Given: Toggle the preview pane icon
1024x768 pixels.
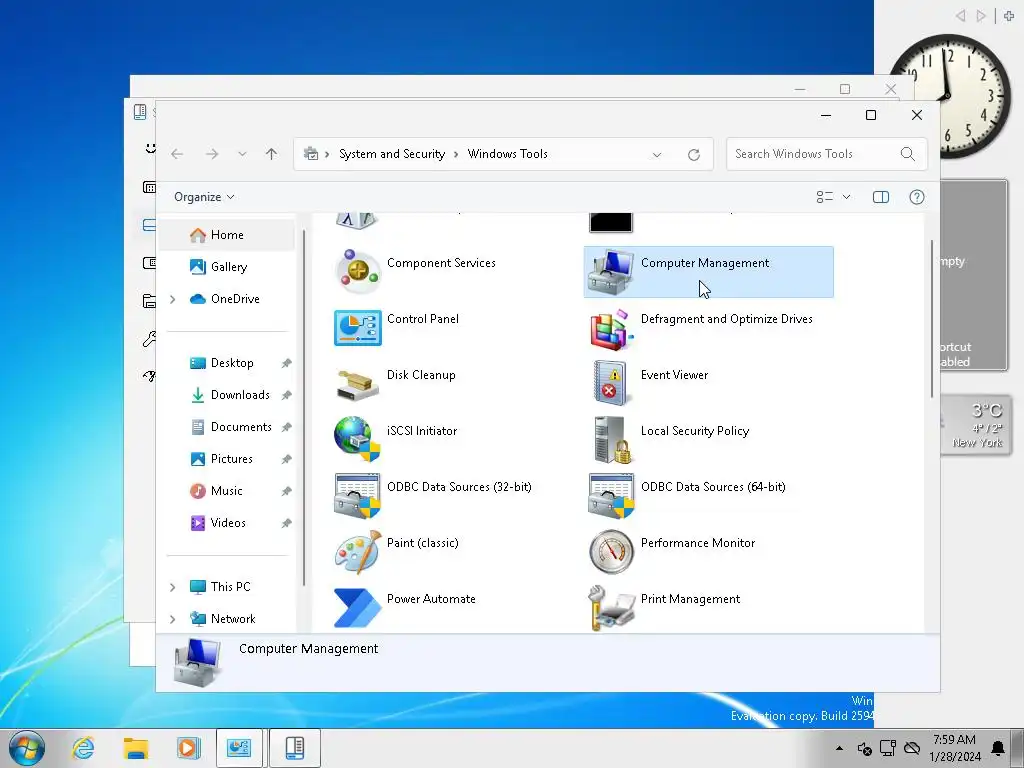Looking at the screenshot, I should coord(880,197).
